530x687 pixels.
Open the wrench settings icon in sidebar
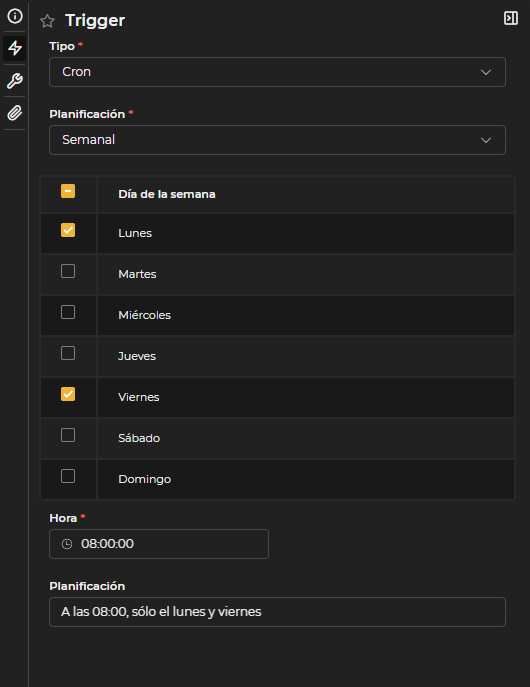[x=15, y=81]
